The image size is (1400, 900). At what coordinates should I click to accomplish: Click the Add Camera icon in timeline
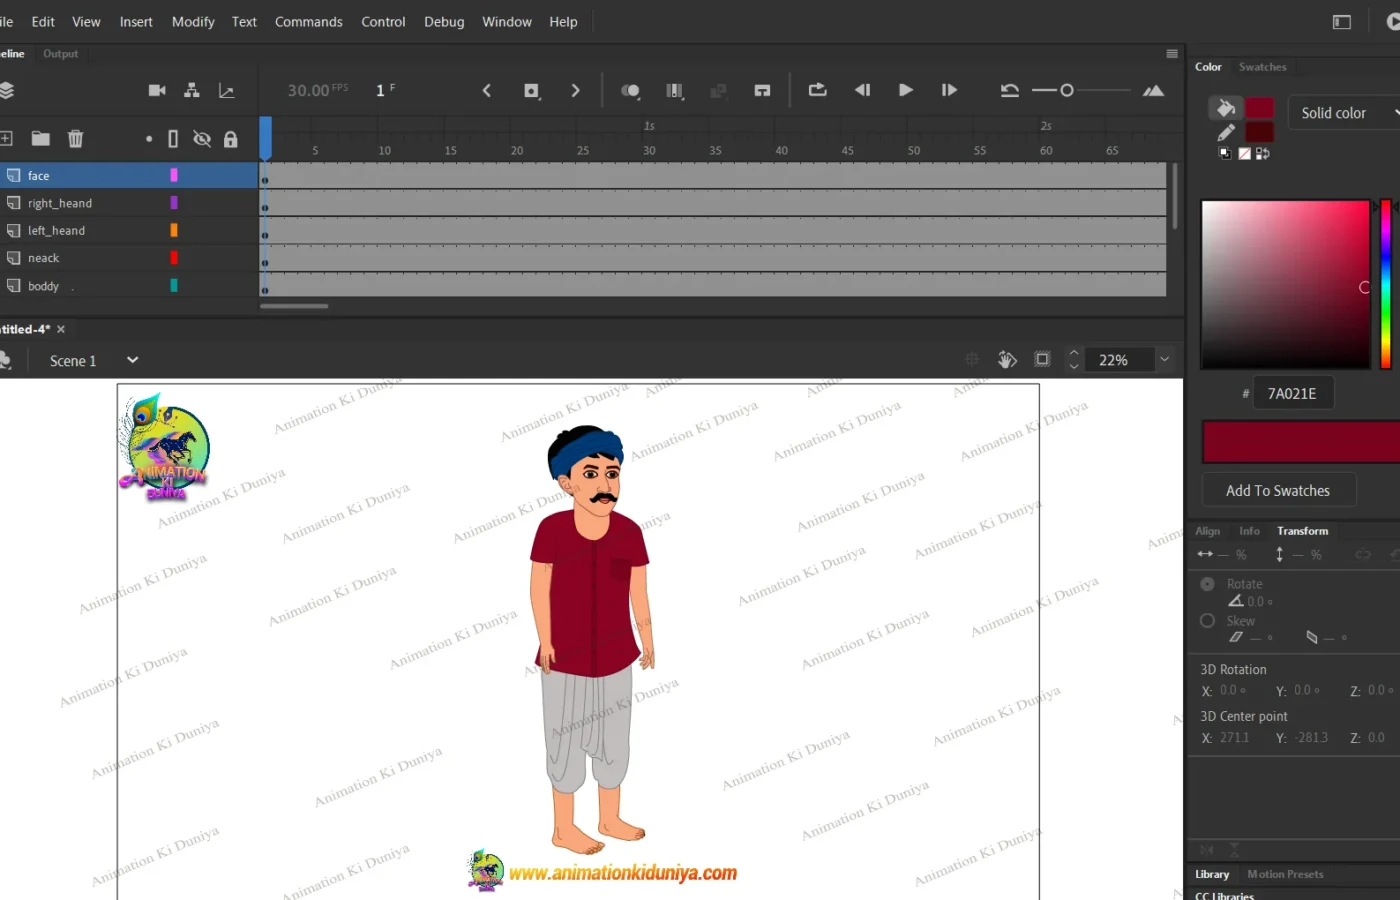click(157, 90)
